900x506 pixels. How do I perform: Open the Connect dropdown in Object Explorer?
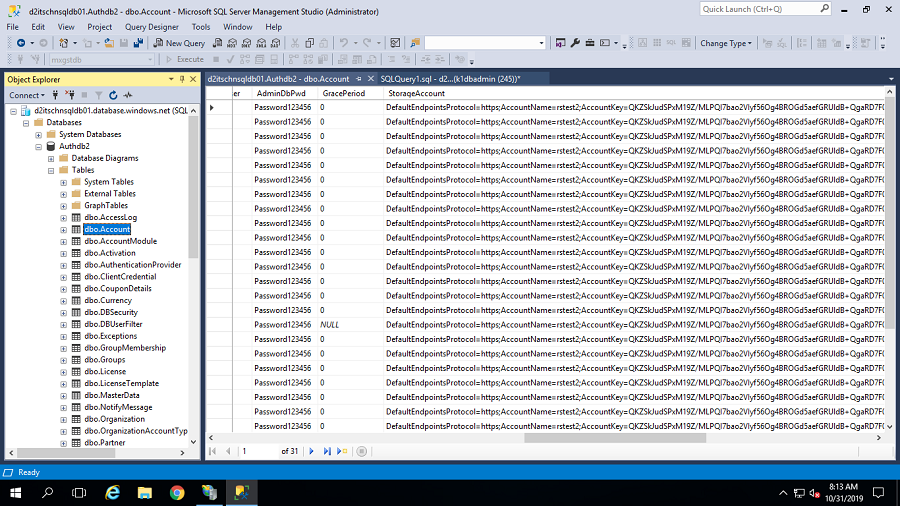pos(26,95)
